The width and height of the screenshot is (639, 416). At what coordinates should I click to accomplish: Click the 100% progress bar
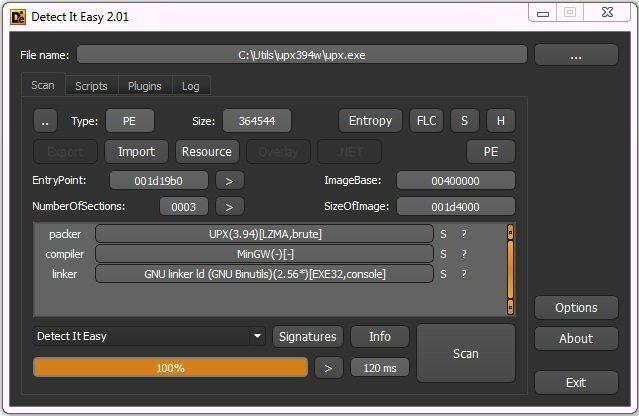pyautogui.click(x=170, y=368)
